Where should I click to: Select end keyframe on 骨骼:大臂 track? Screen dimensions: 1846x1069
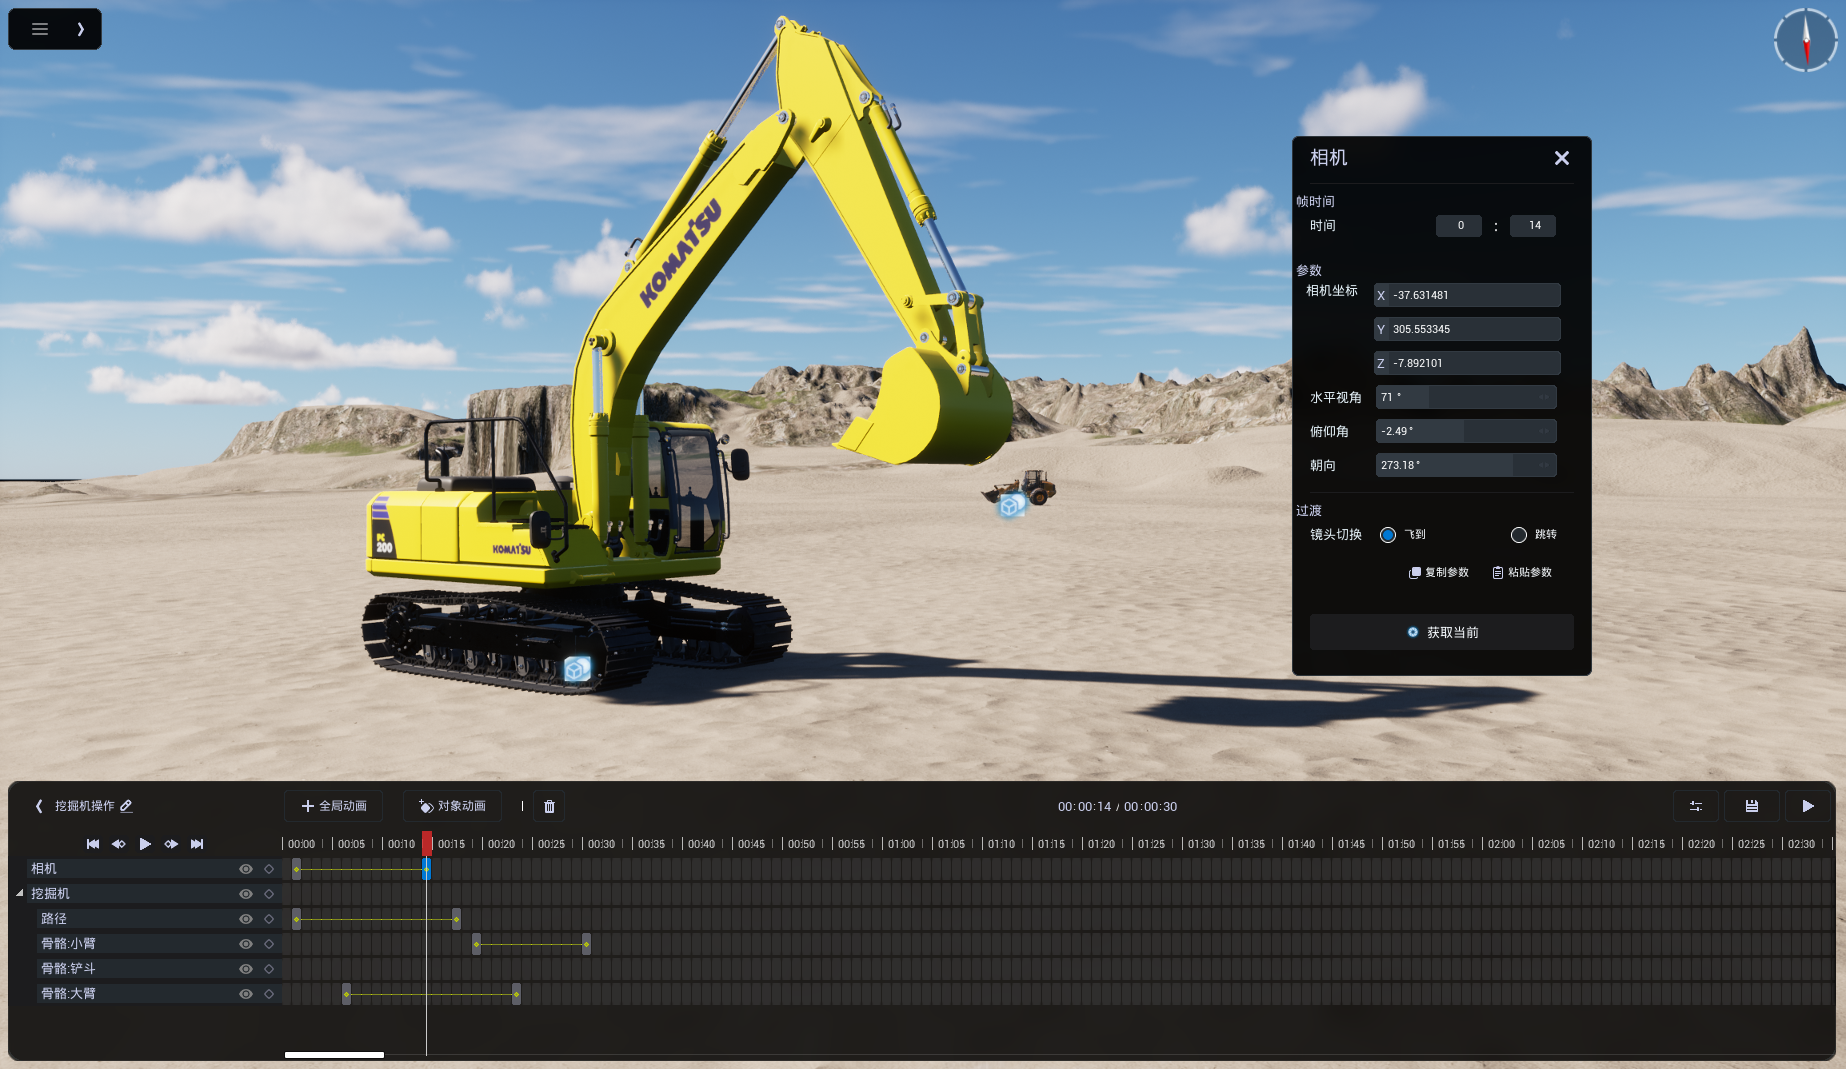click(x=516, y=994)
